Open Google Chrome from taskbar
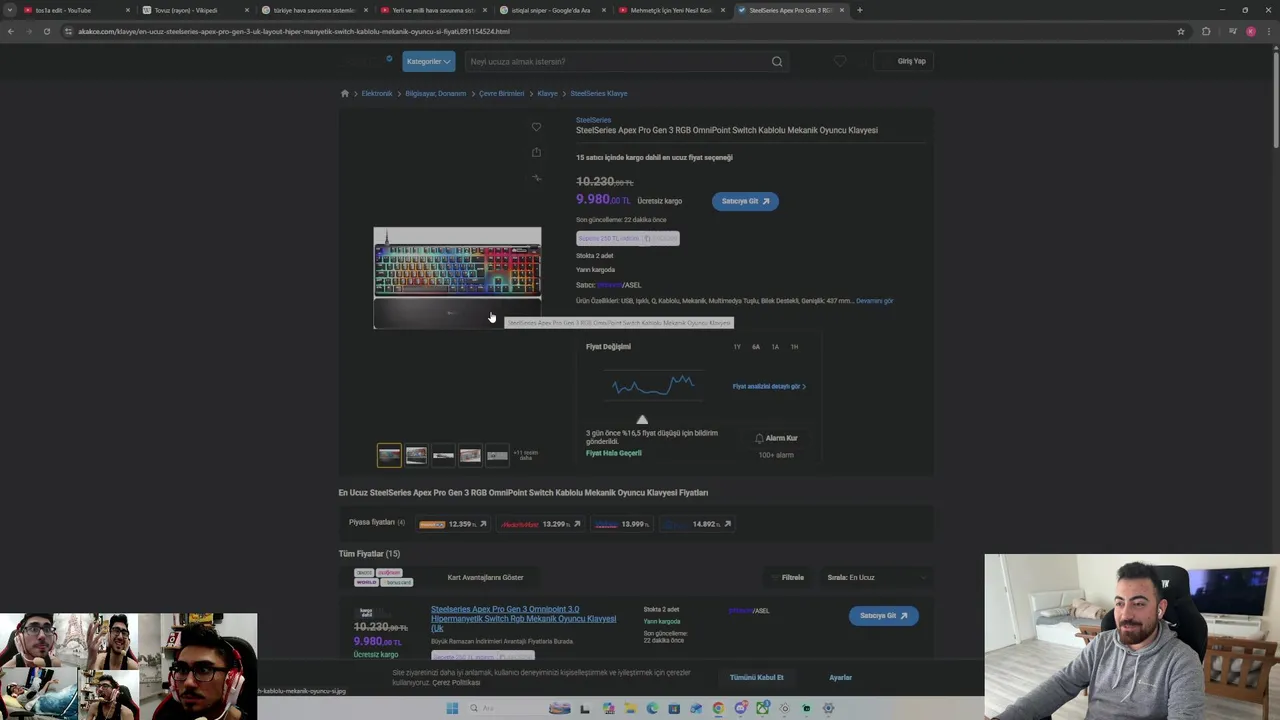The image size is (1280, 720). pyautogui.click(x=718, y=708)
